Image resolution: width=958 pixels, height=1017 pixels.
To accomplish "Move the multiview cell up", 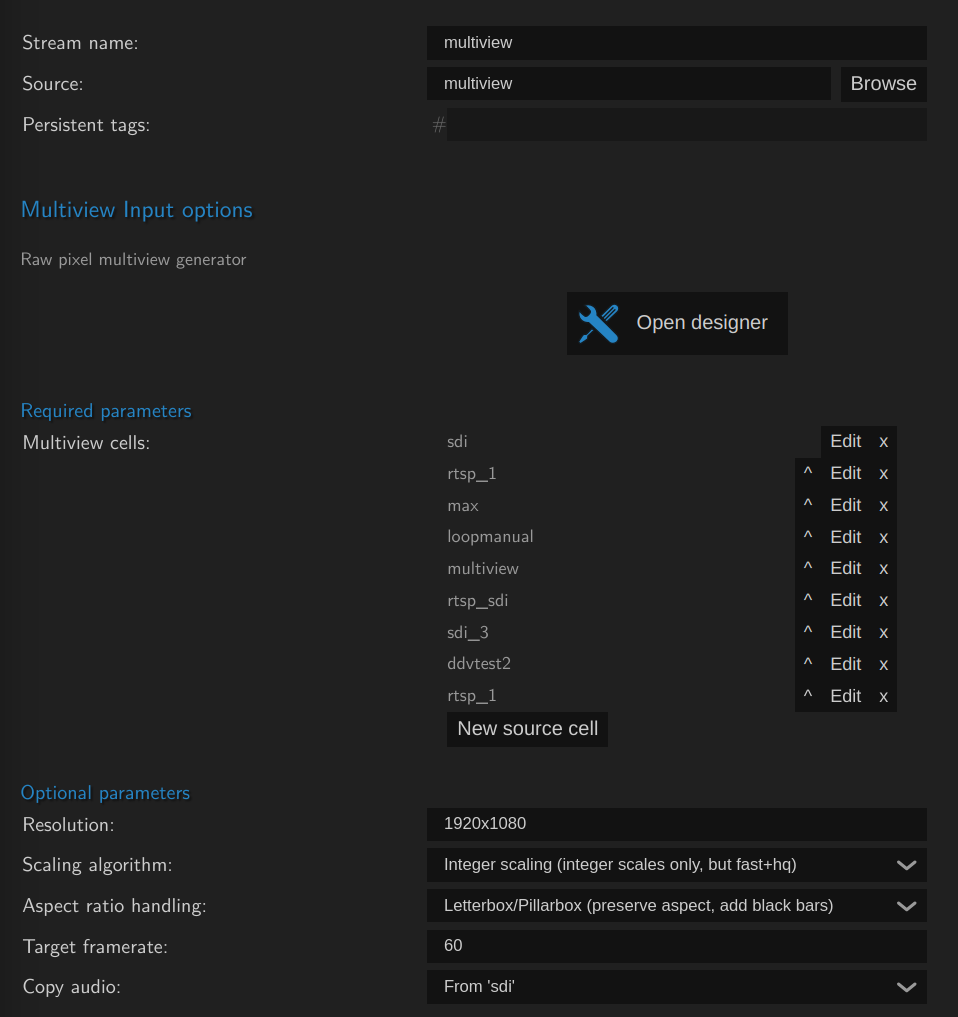I will (x=808, y=568).
